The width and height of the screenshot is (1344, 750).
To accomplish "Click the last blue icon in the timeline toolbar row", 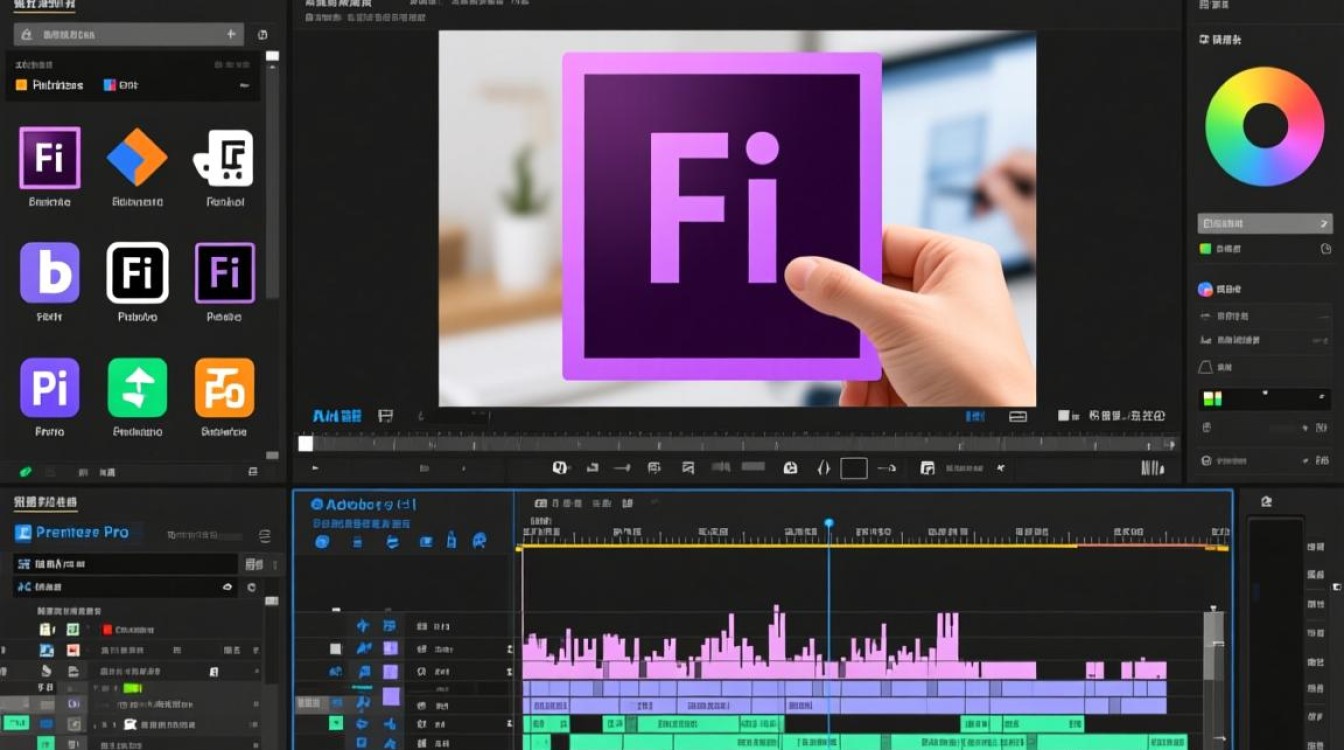I will [x=479, y=541].
